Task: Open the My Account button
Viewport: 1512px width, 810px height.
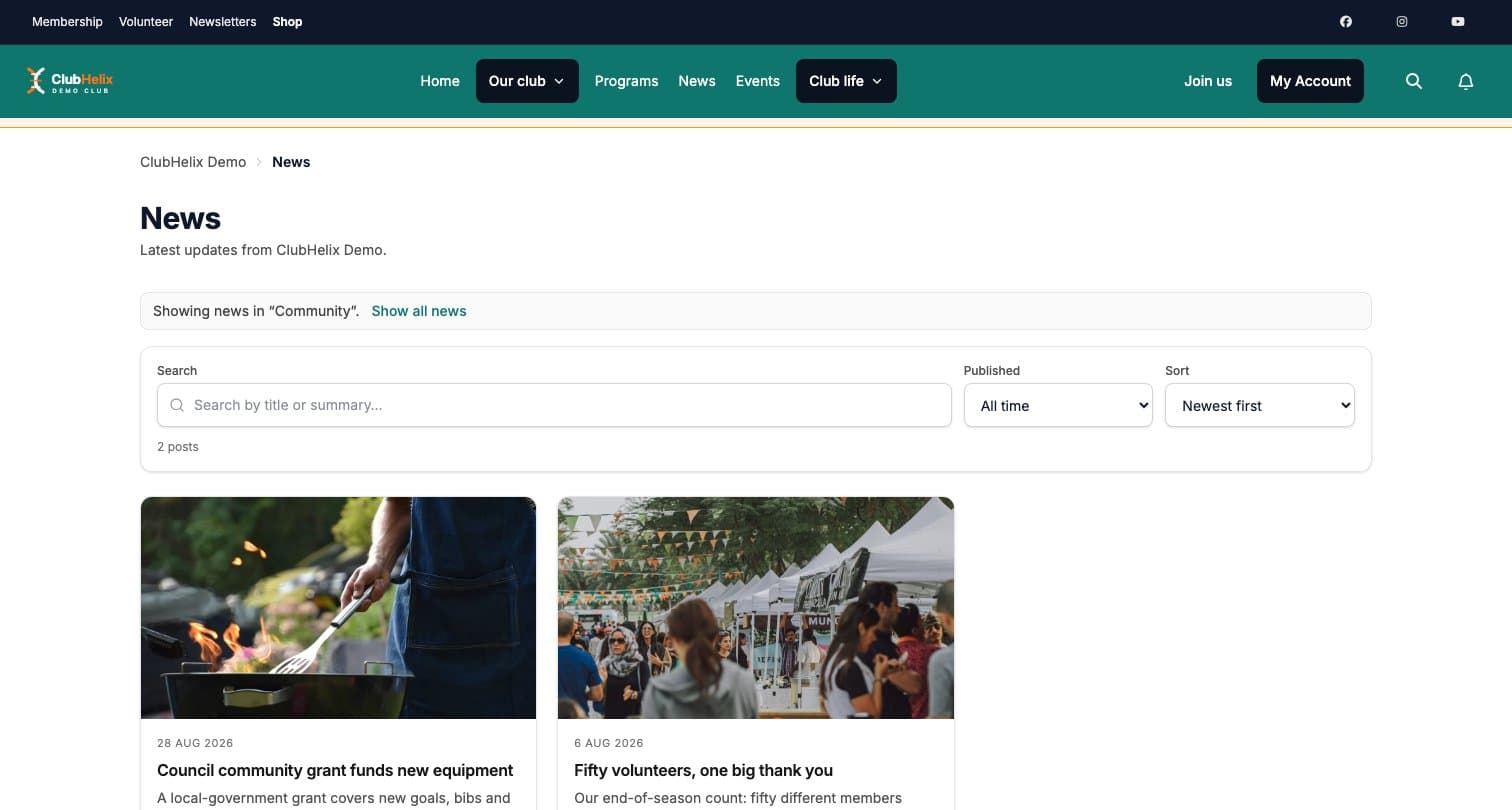Action: [1310, 81]
